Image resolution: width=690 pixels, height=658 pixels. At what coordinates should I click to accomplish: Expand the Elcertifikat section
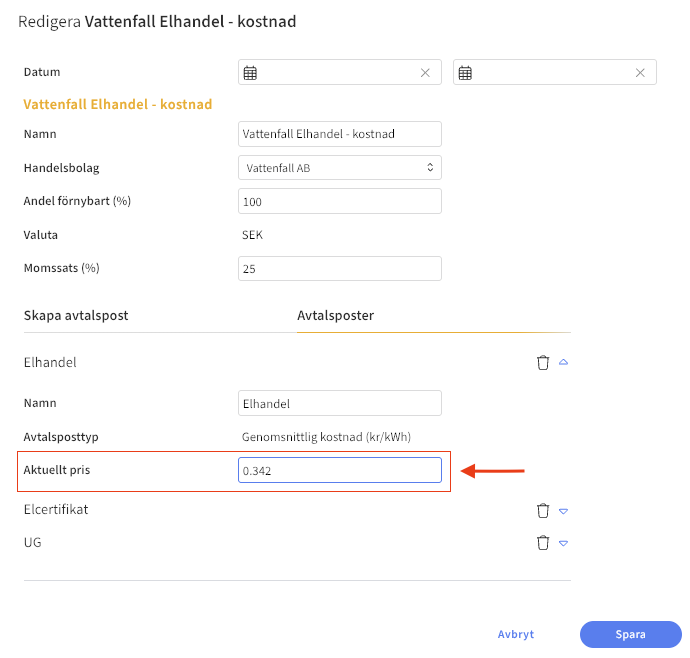[x=563, y=511]
